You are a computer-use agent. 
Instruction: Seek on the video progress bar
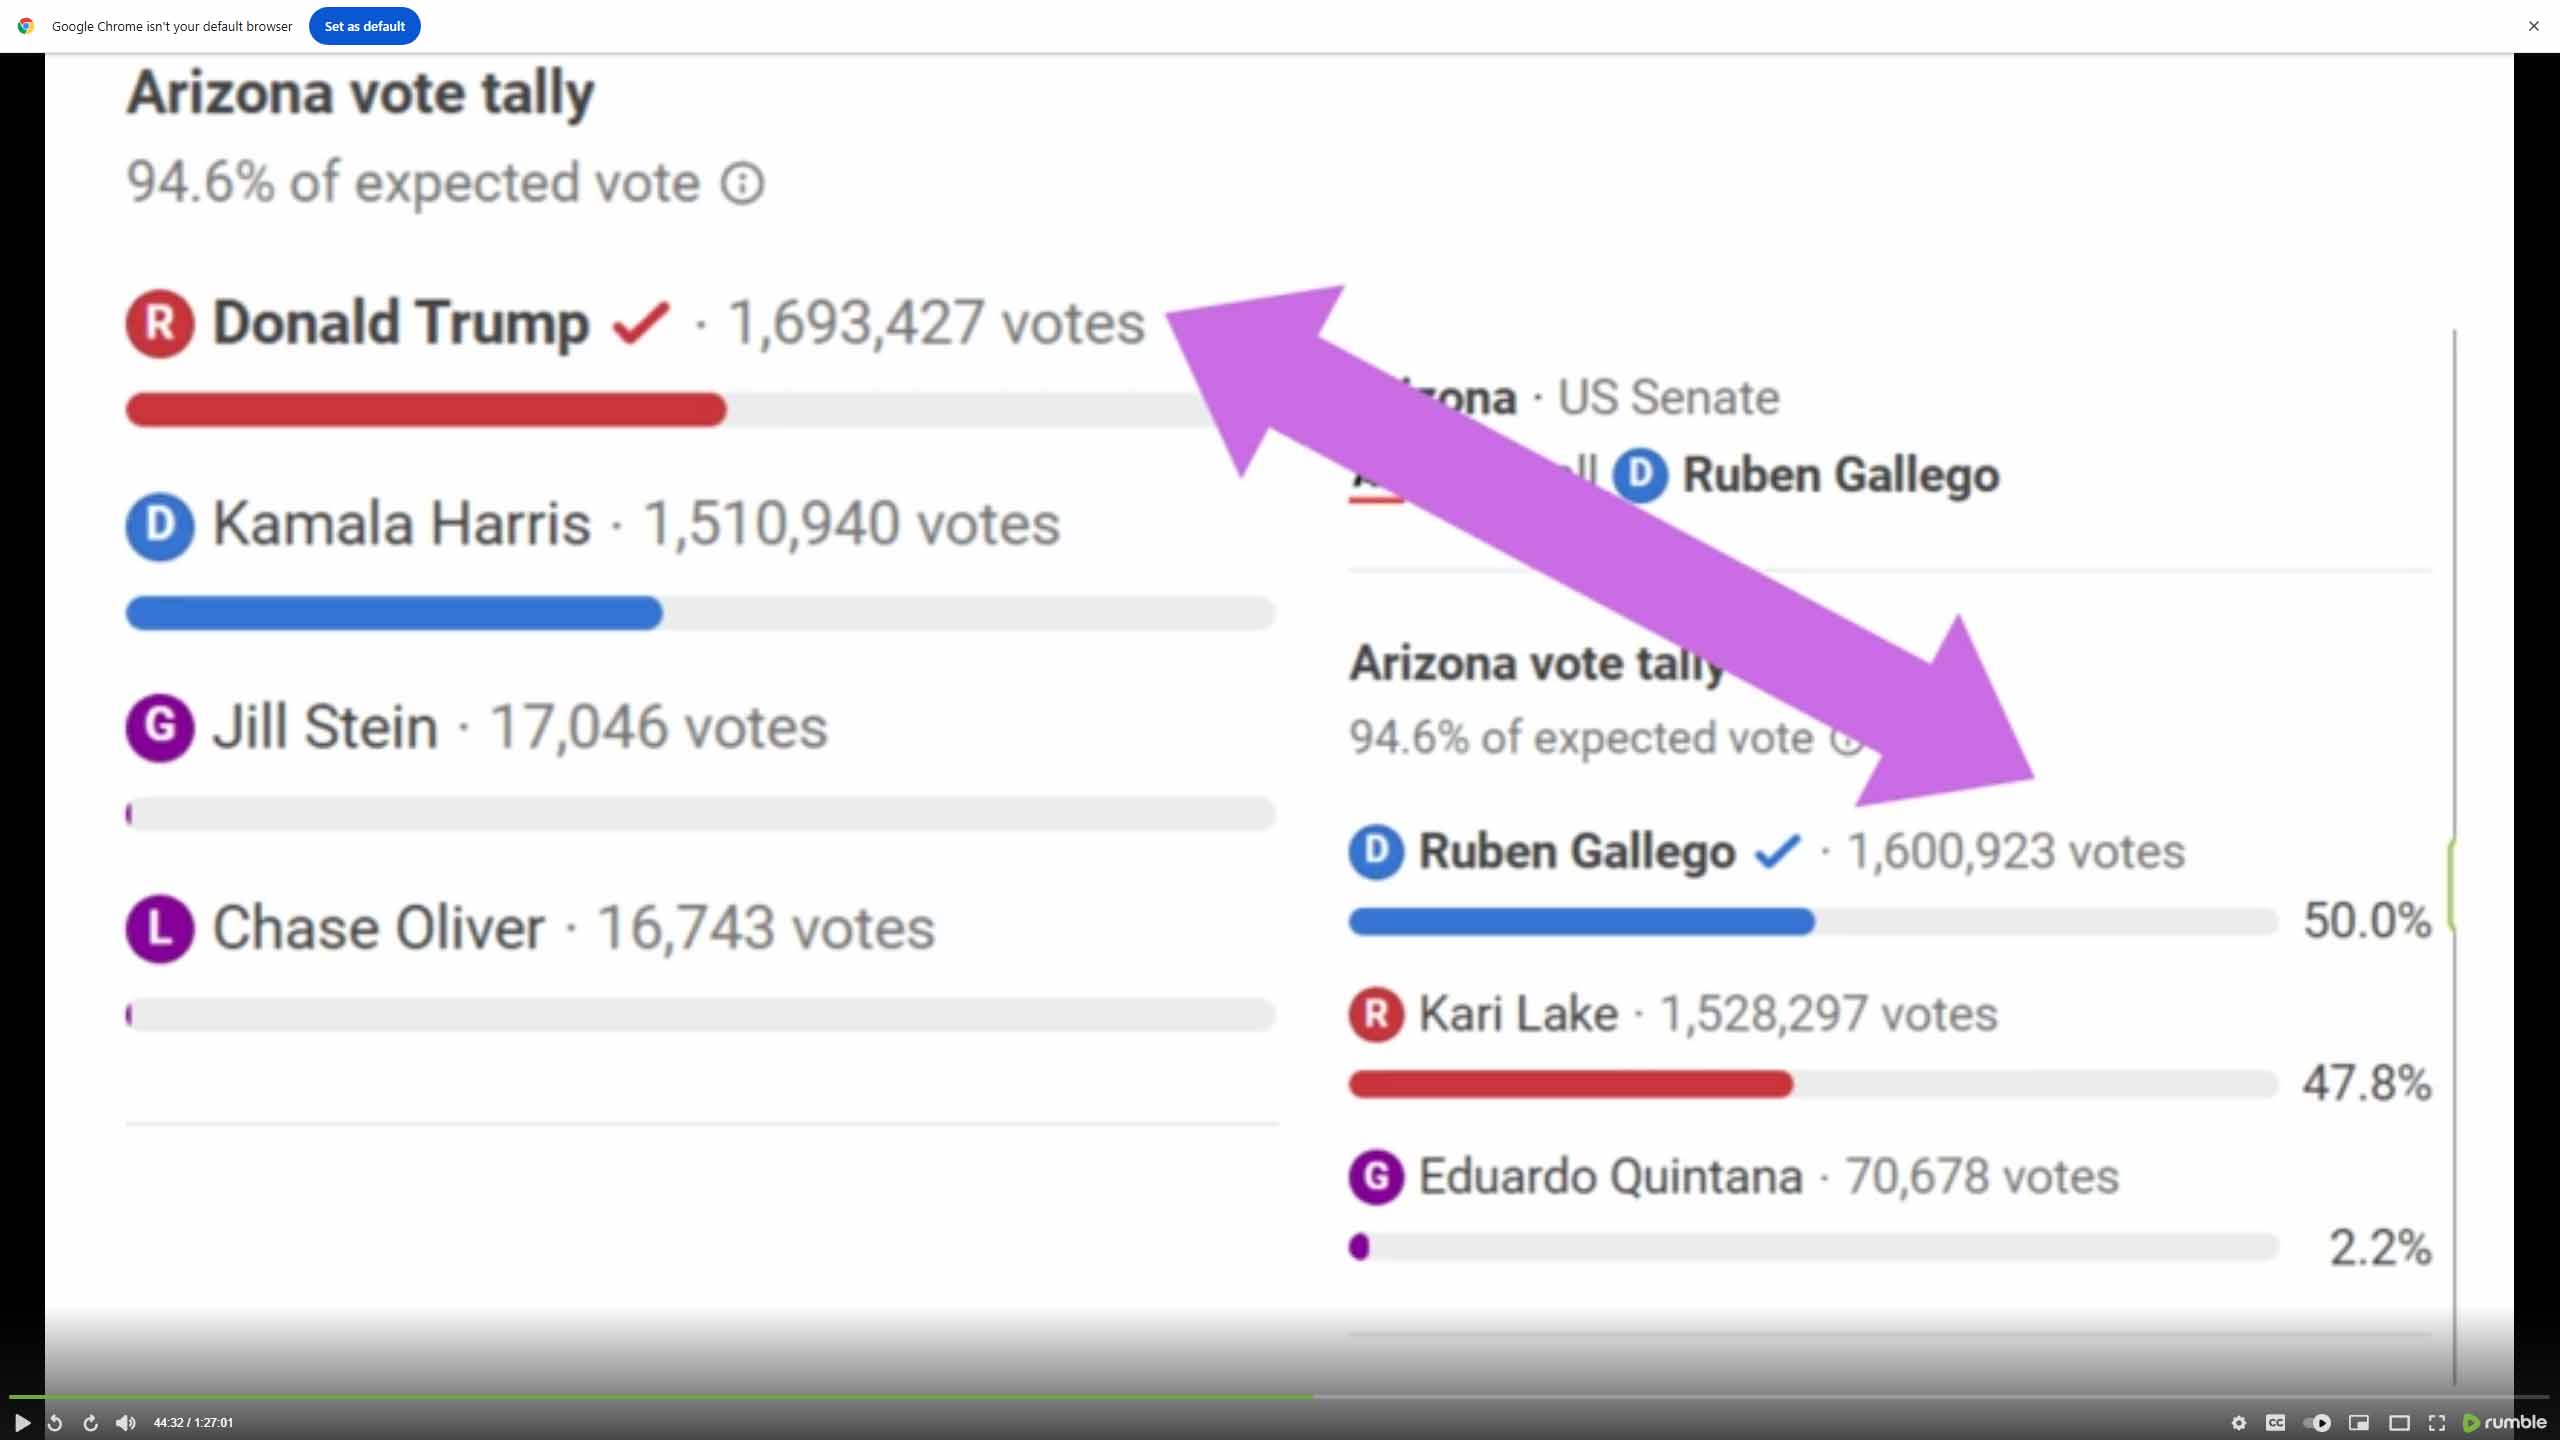coord(1279,1396)
